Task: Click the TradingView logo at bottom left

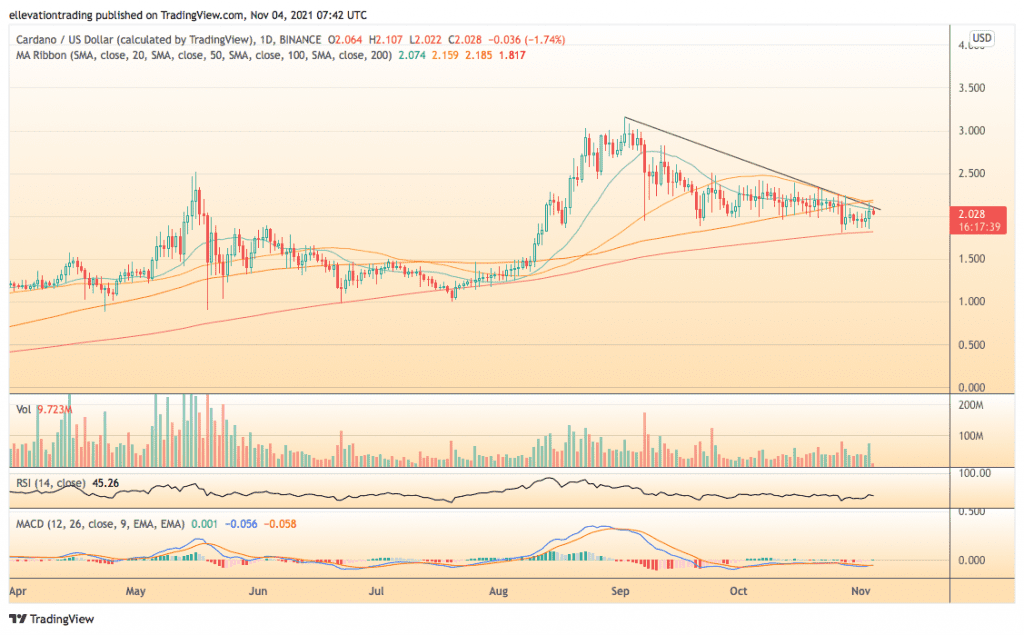Action: tap(52, 619)
